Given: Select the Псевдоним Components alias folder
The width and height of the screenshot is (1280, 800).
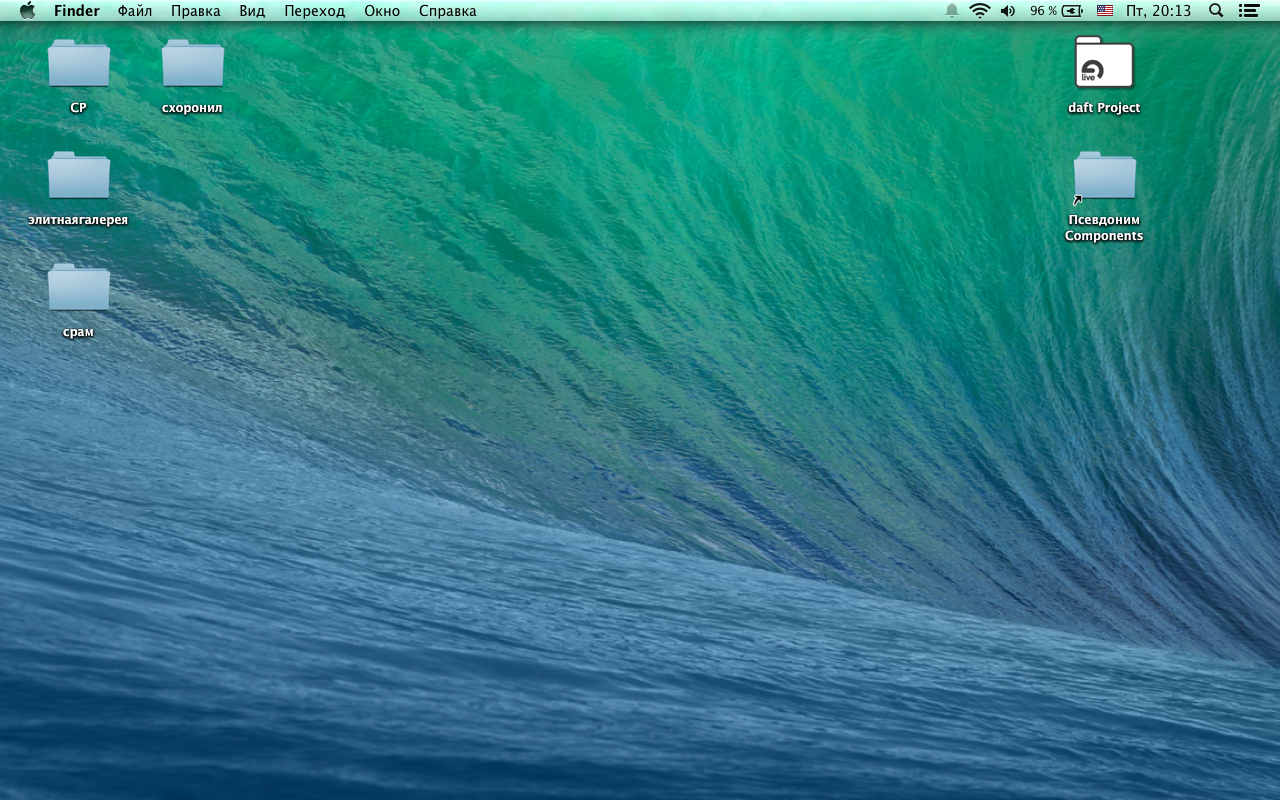Looking at the screenshot, I should coord(1104,176).
